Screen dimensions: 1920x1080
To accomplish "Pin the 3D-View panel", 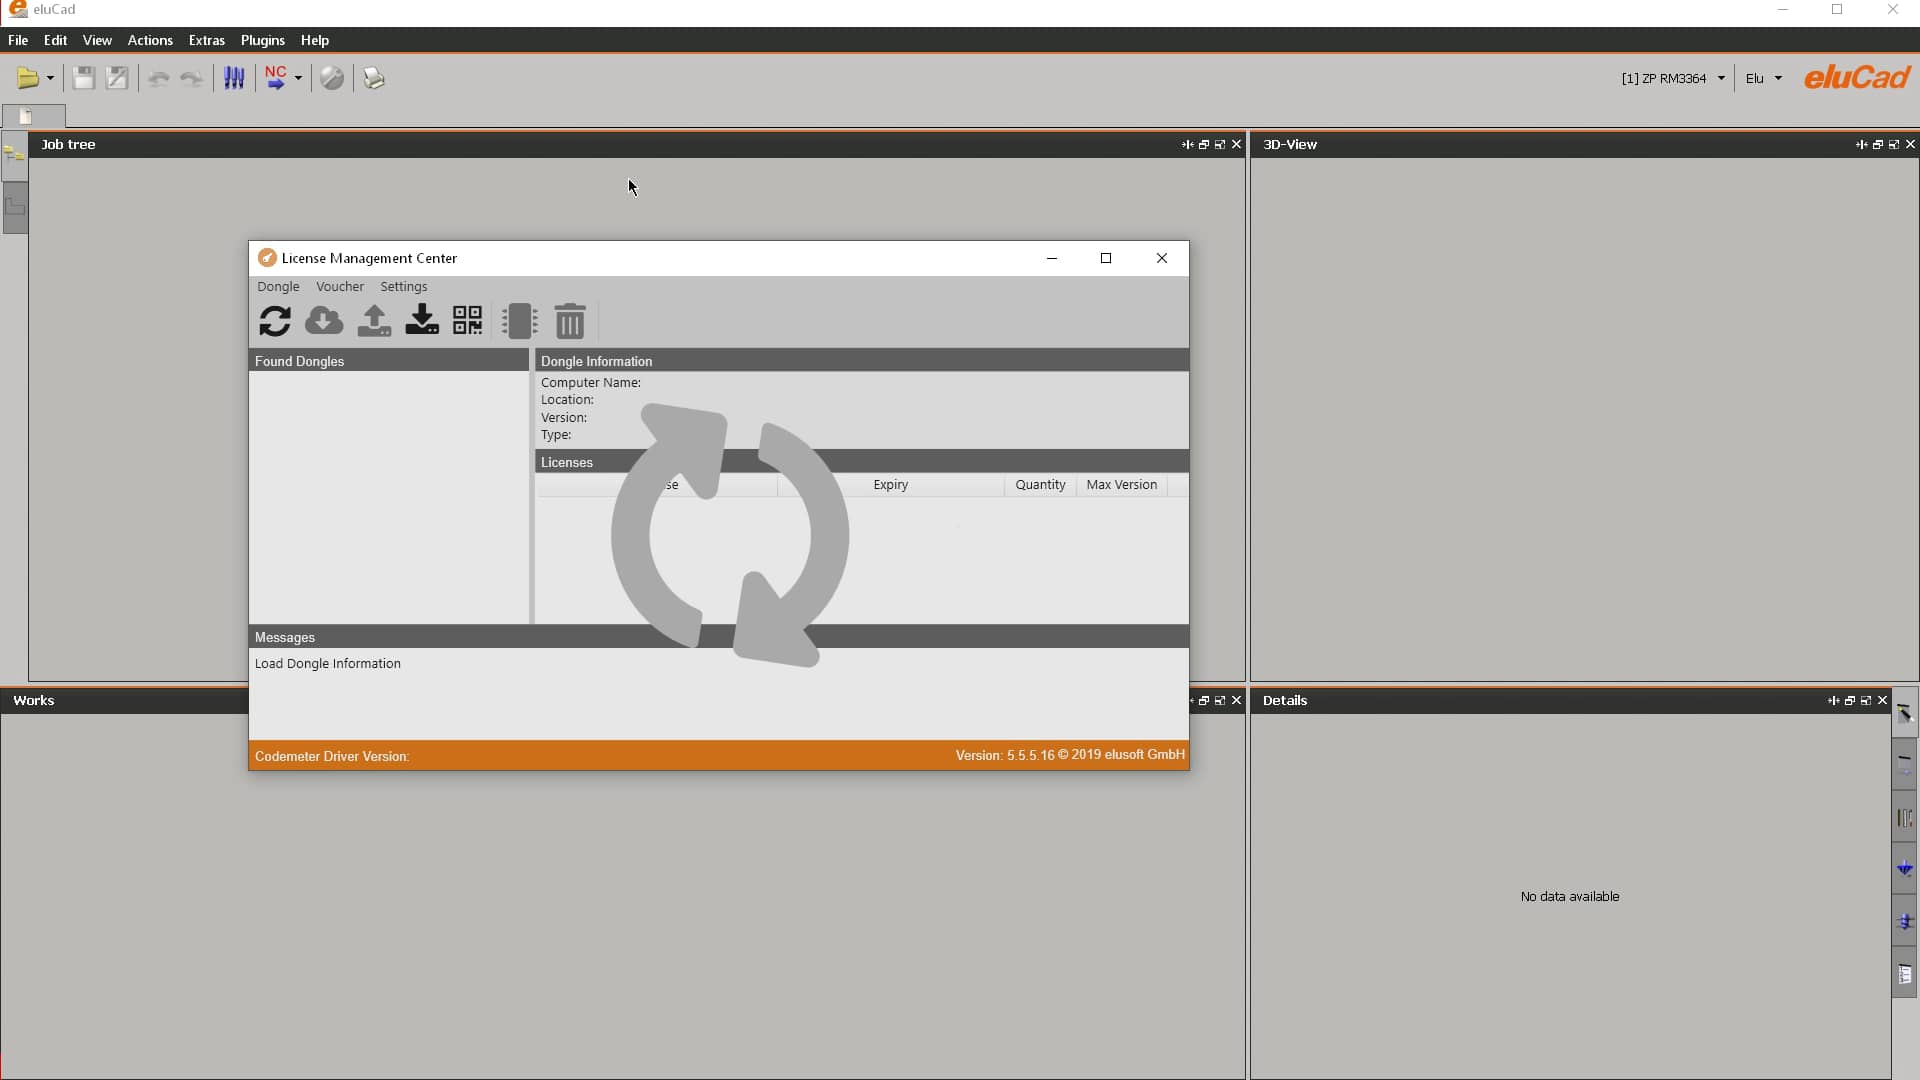I will point(1861,144).
